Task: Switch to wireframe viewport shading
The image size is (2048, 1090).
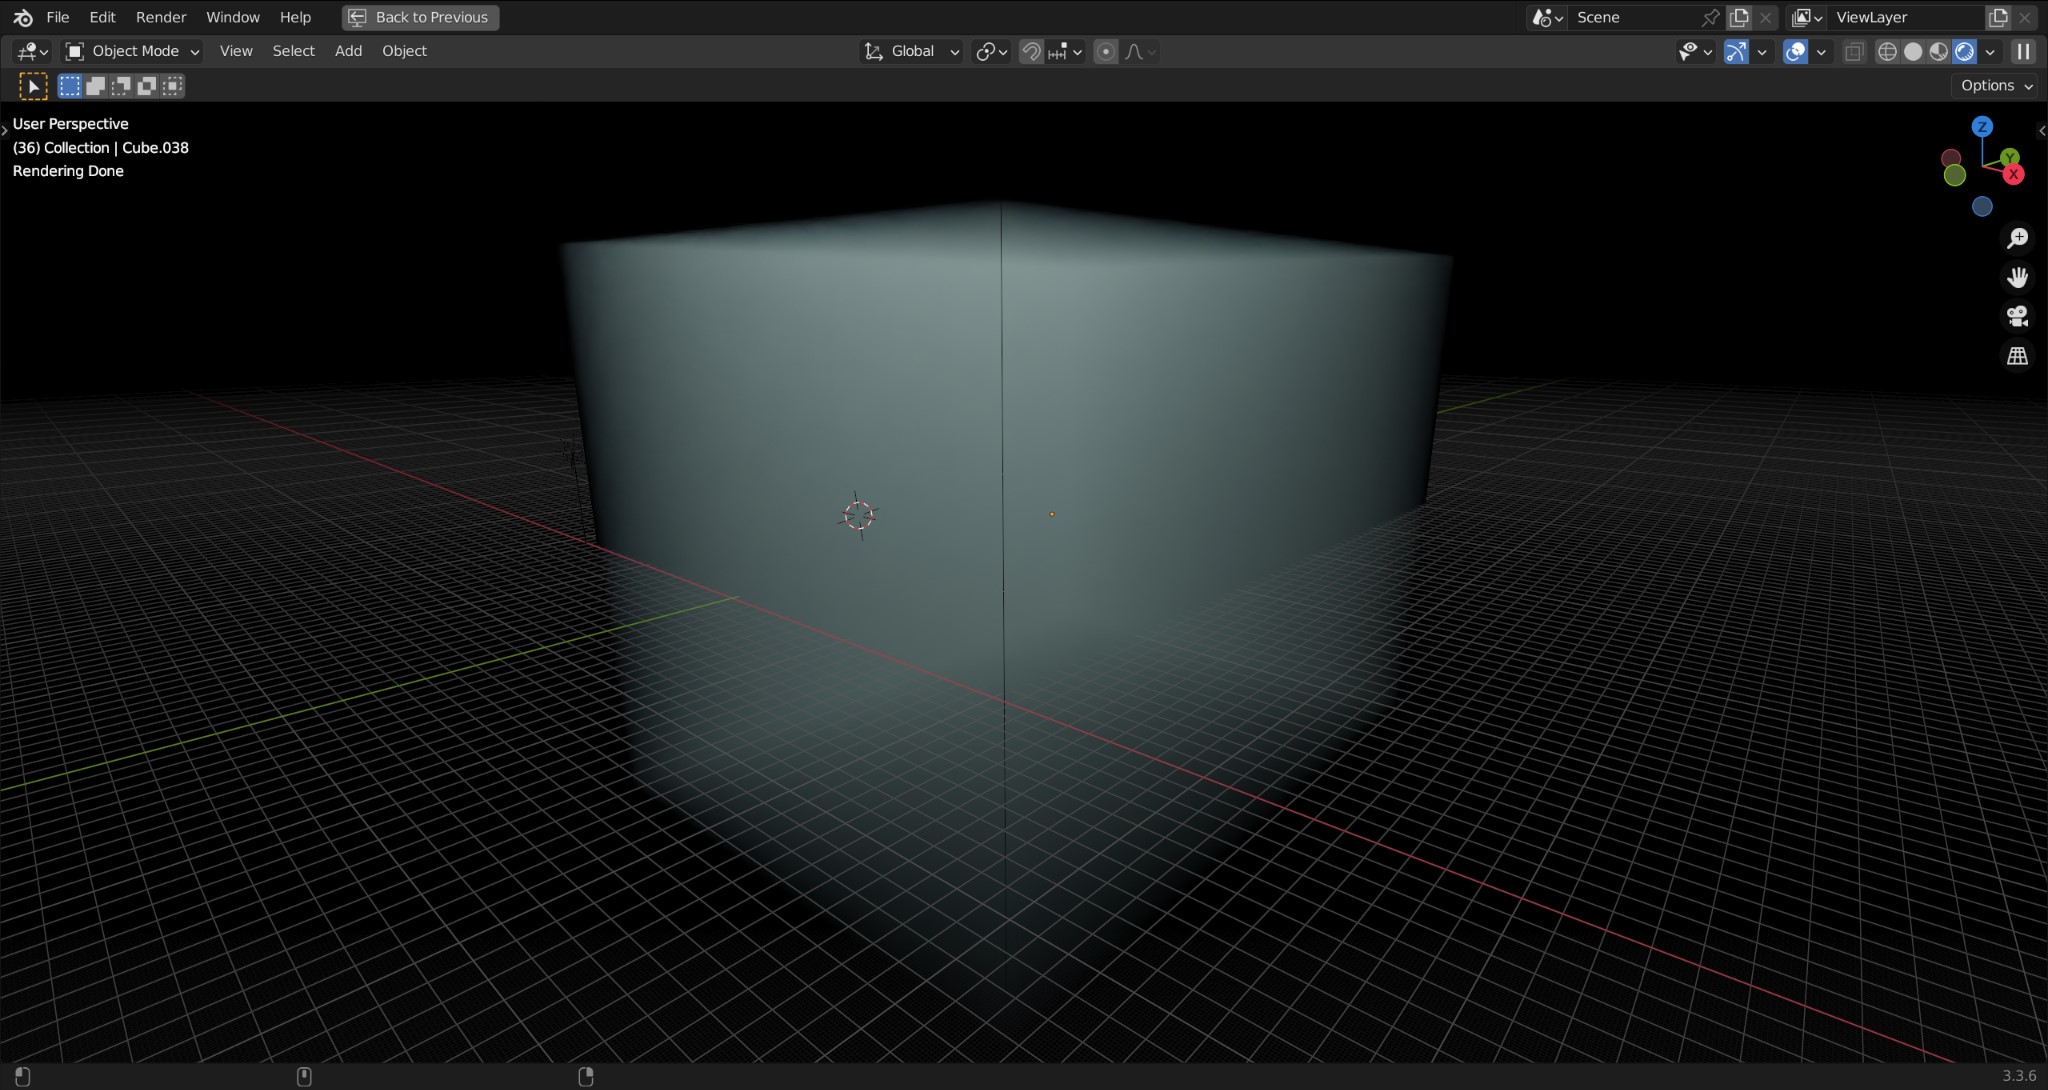Action: [1887, 51]
